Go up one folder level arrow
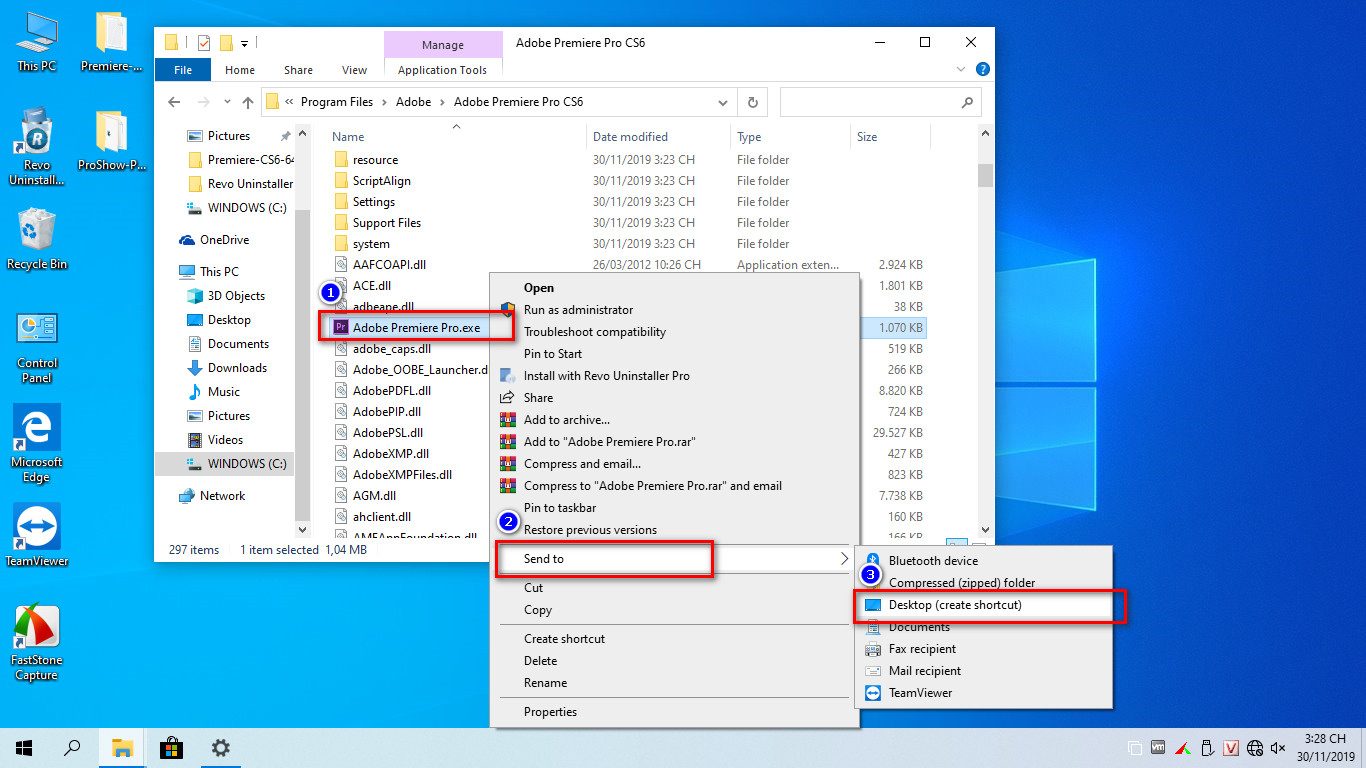Viewport: 1366px width, 768px height. pyautogui.click(x=248, y=102)
